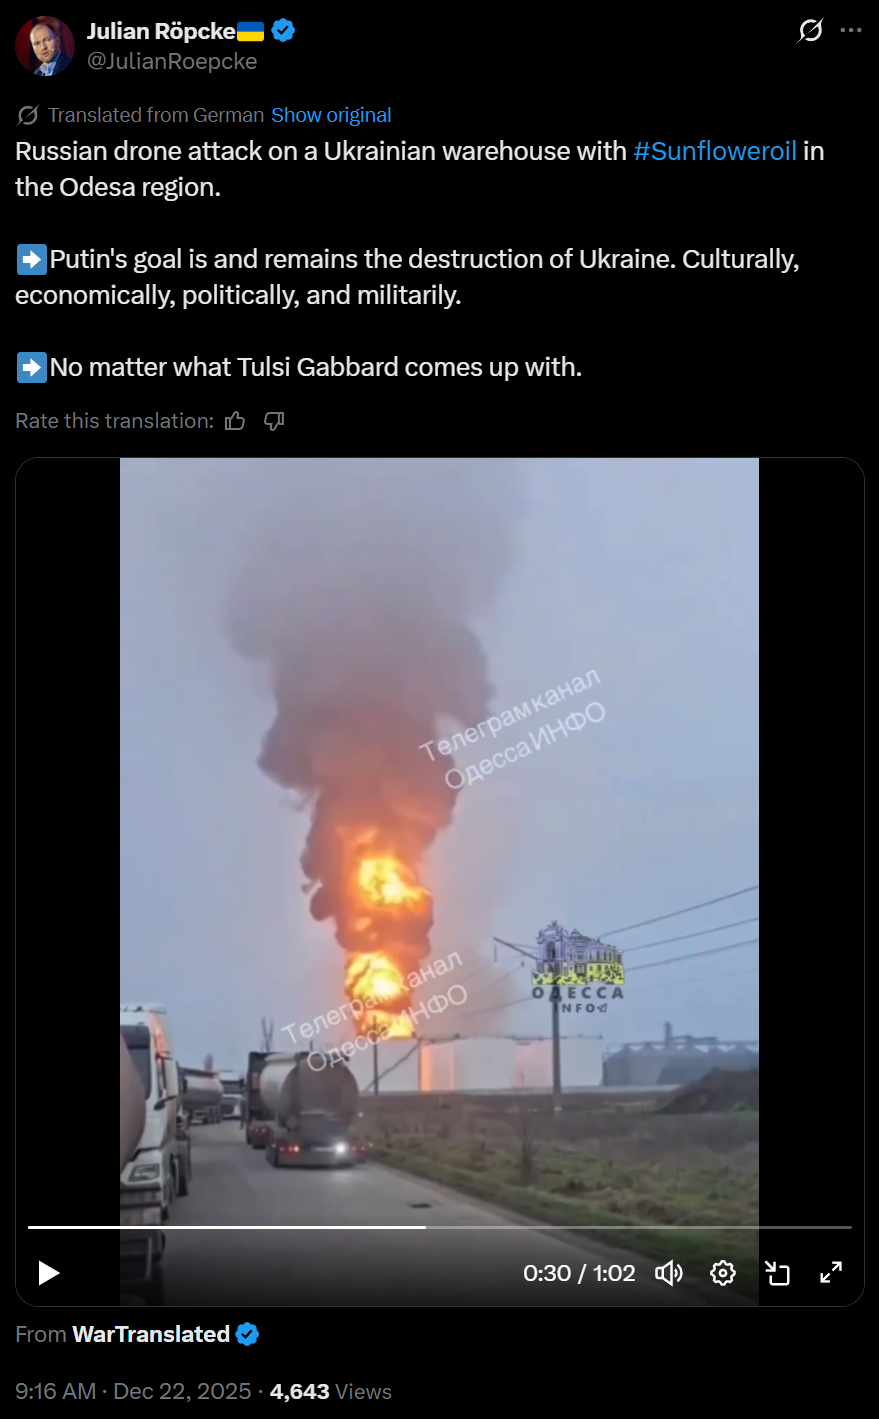Image resolution: width=879 pixels, height=1419 pixels.
Task: Click Show original translation link
Action: 331,115
